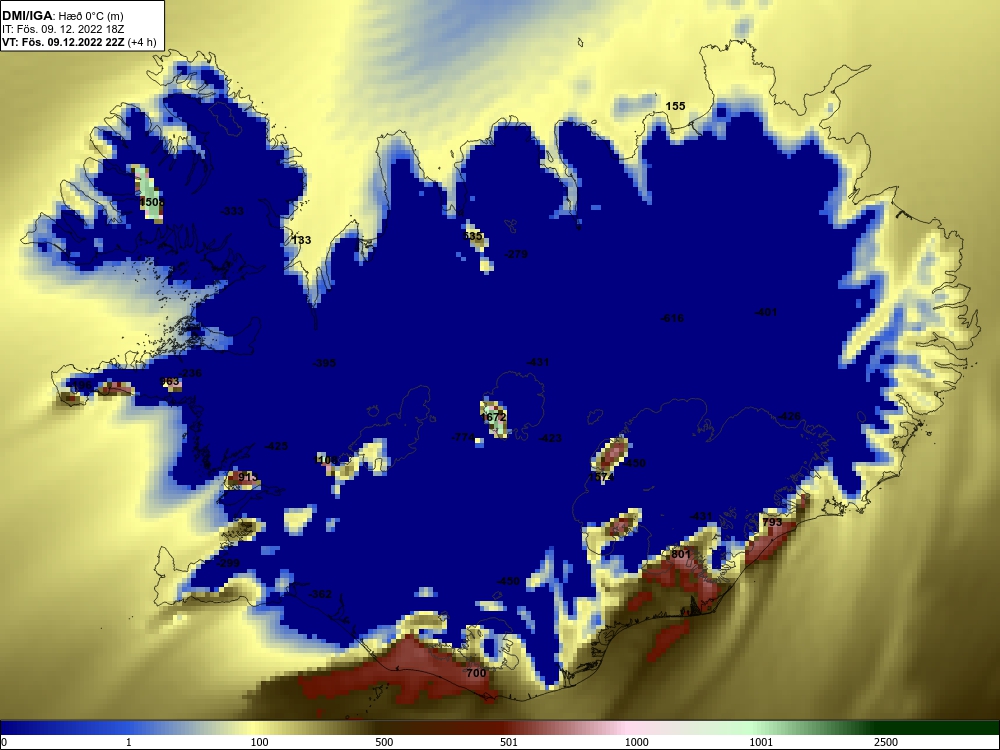Viewport: 1000px width, 750px height.
Task: Click the -362 map value
Action: click(320, 594)
